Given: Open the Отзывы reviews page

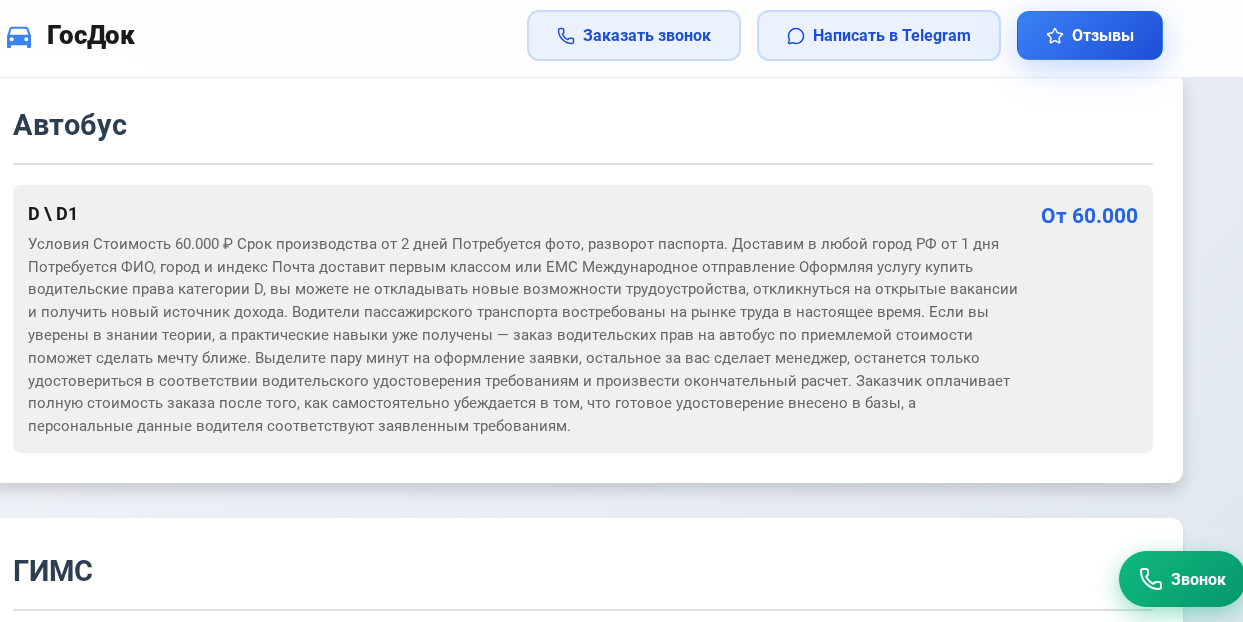Looking at the screenshot, I should pyautogui.click(x=1089, y=36).
